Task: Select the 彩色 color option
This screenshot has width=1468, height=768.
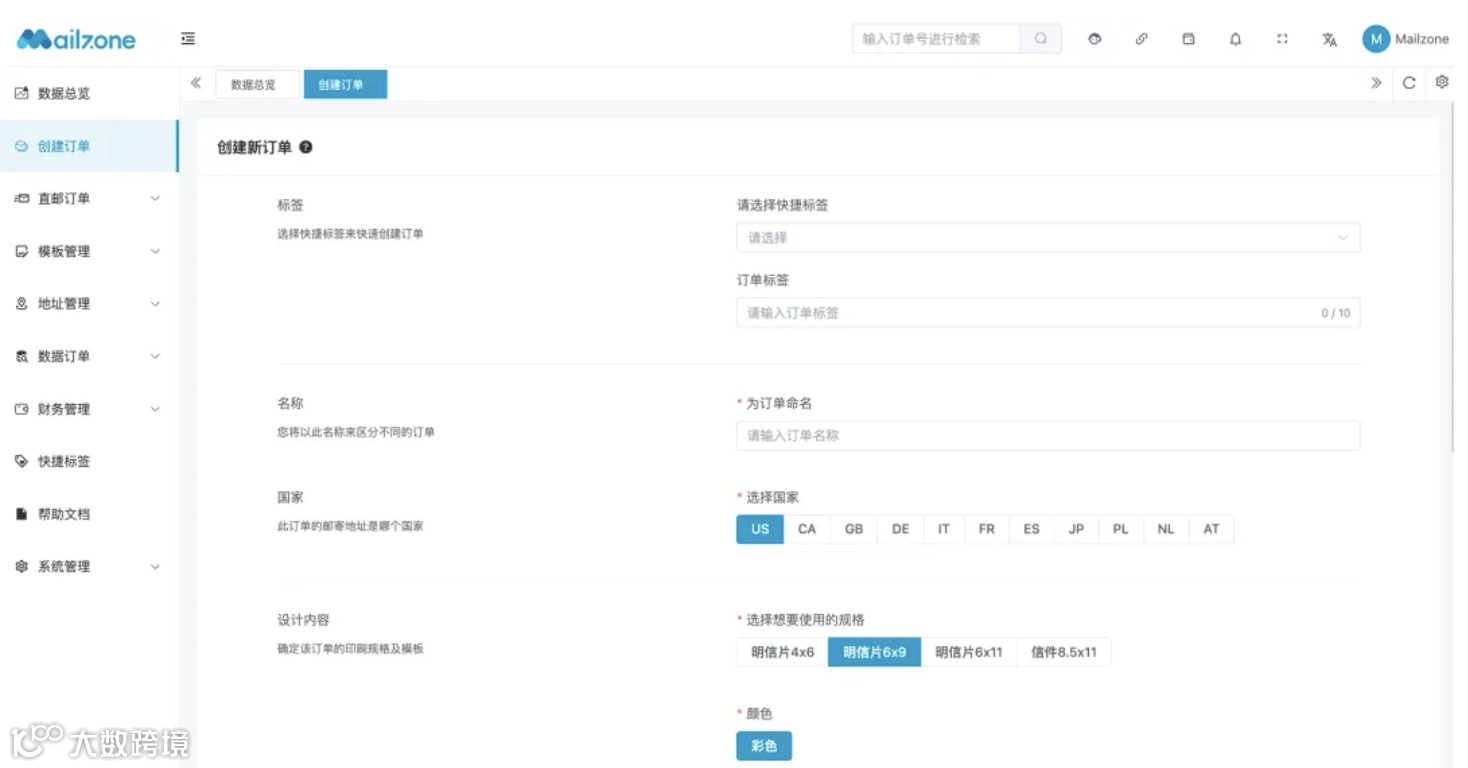Action: click(x=763, y=745)
